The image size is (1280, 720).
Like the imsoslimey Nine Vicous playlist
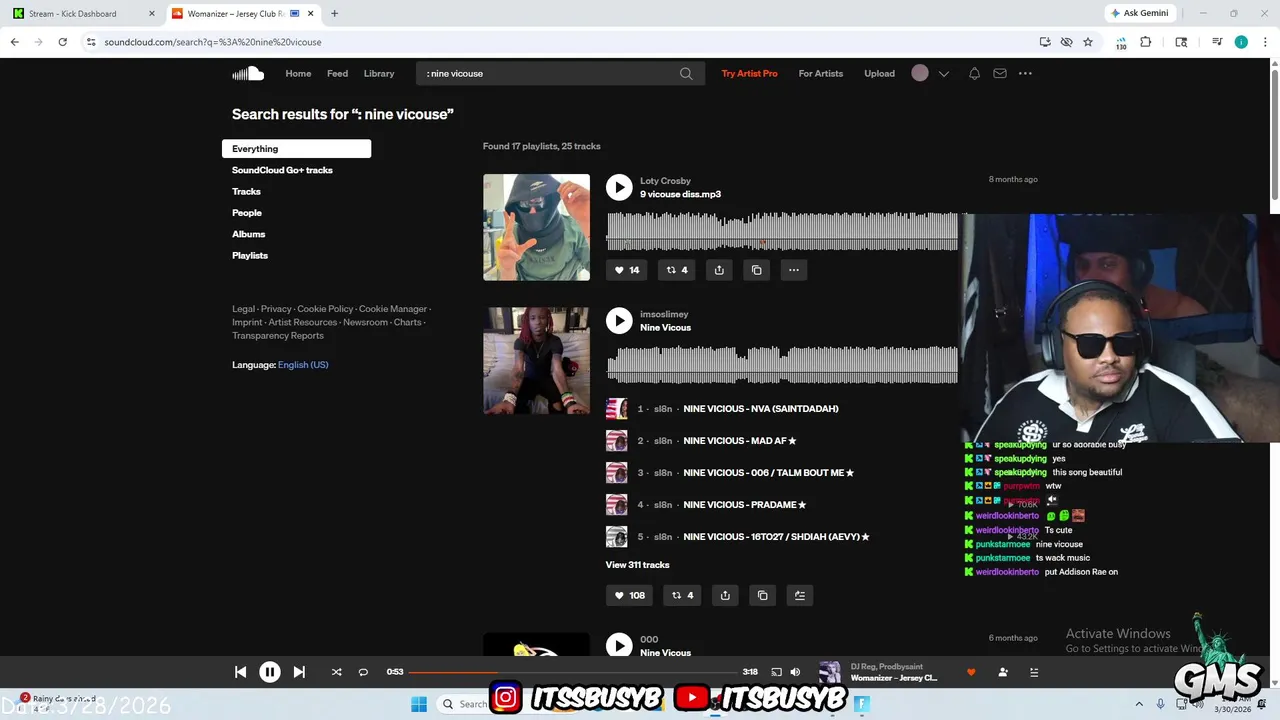click(x=629, y=595)
